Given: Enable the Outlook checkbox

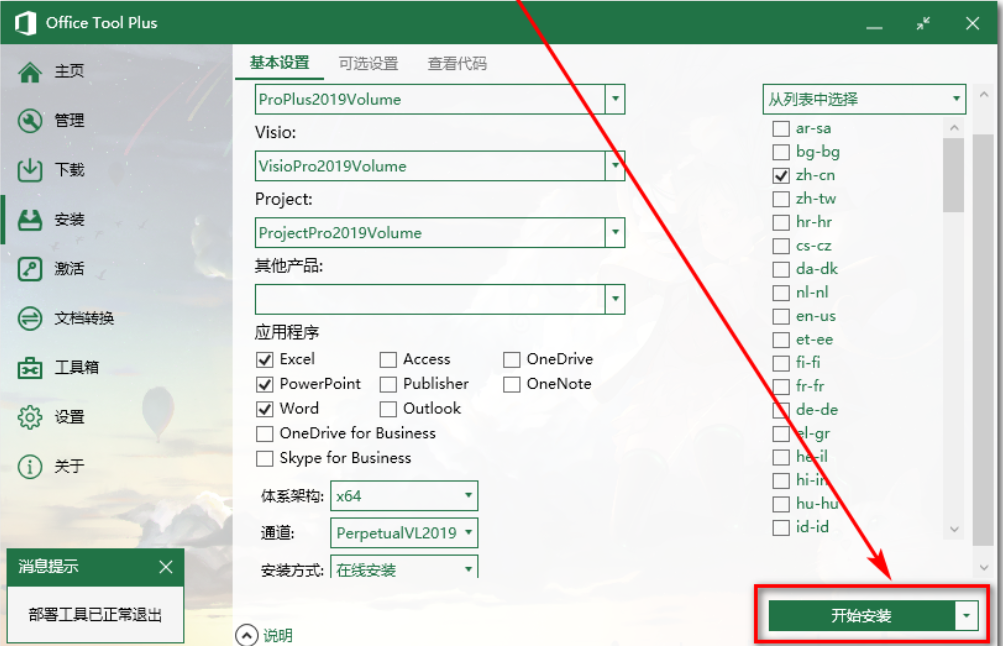Looking at the screenshot, I should 388,409.
